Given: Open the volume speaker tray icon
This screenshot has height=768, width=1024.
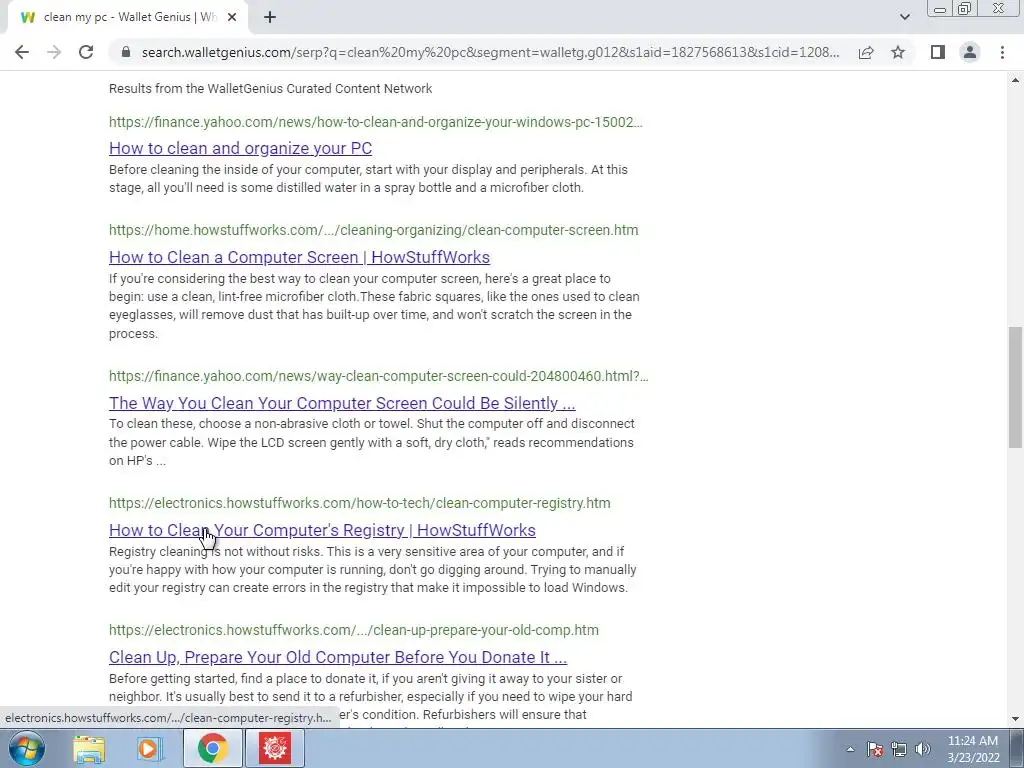Looking at the screenshot, I should coord(923,749).
